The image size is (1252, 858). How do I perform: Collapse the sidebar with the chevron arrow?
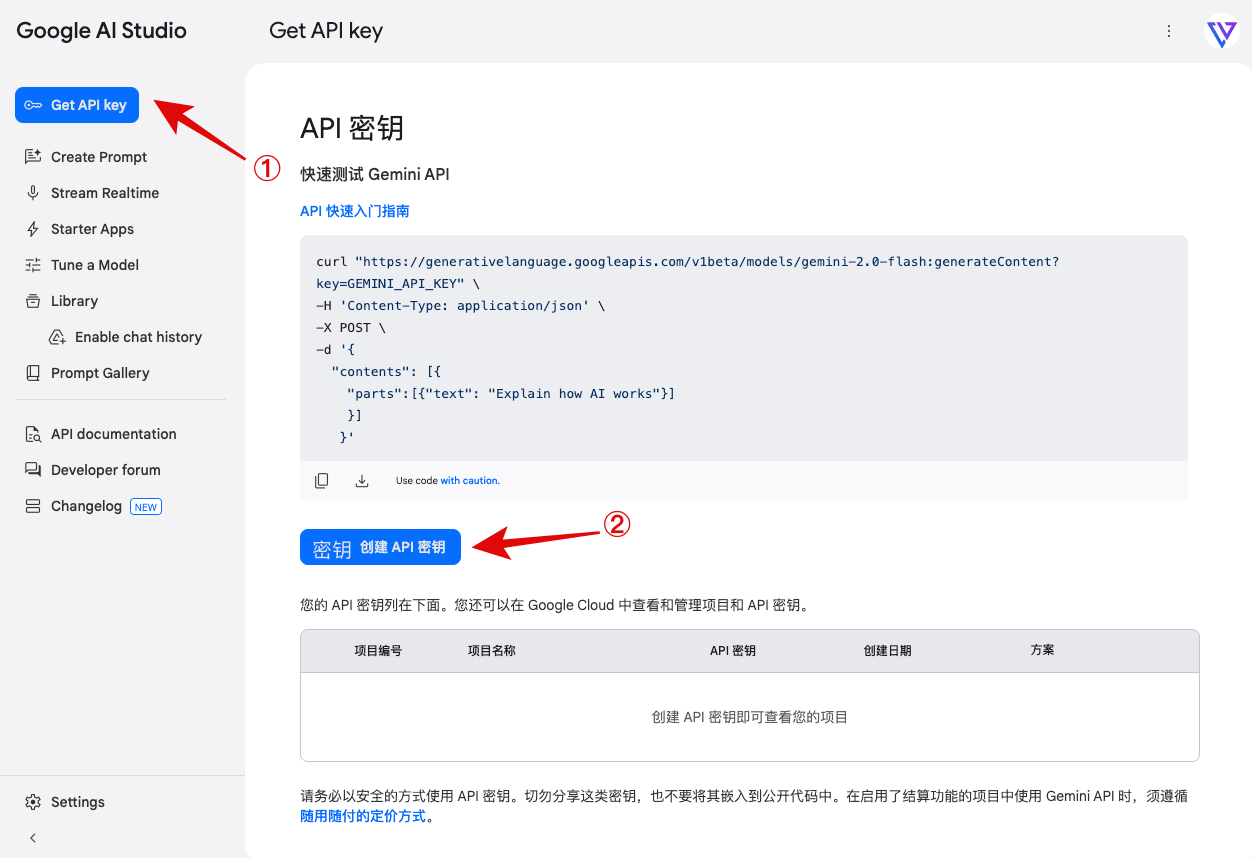(33, 838)
